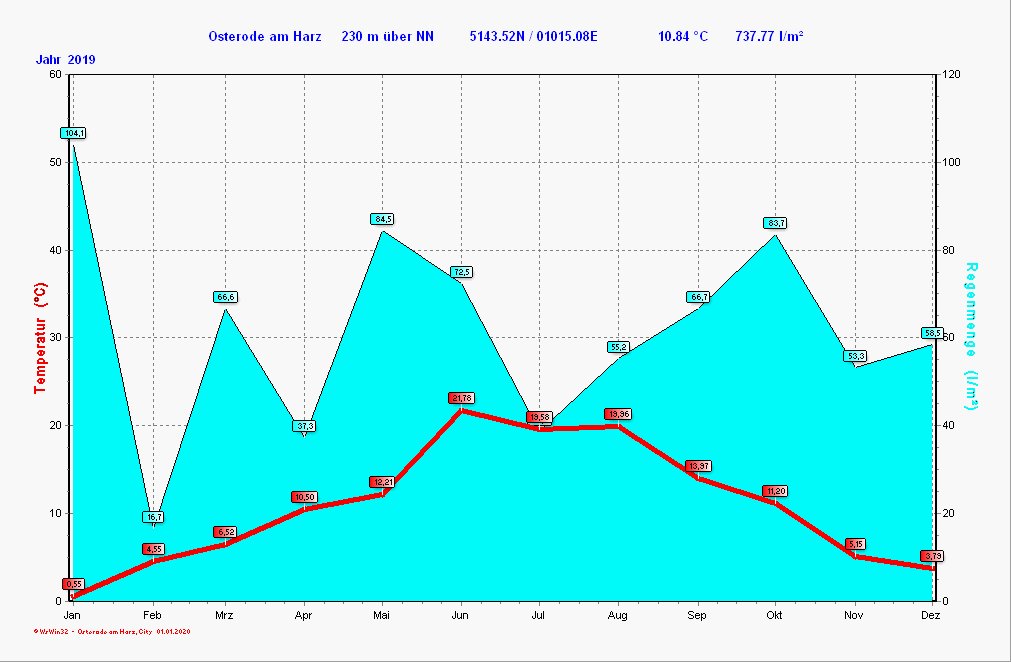Click the coordinates 5143.52N / 01015.08E
The image size is (1011, 662).
533,37
